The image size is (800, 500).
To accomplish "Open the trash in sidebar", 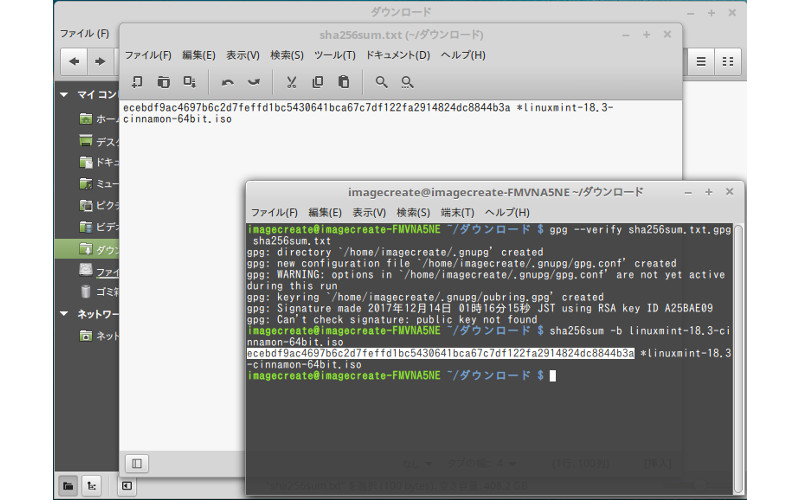I will (x=99, y=292).
